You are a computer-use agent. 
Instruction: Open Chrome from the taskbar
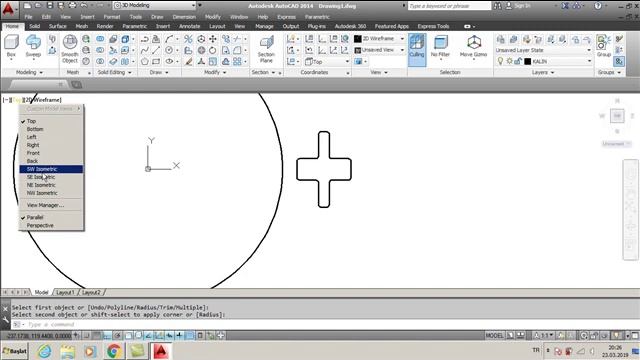pos(114,351)
